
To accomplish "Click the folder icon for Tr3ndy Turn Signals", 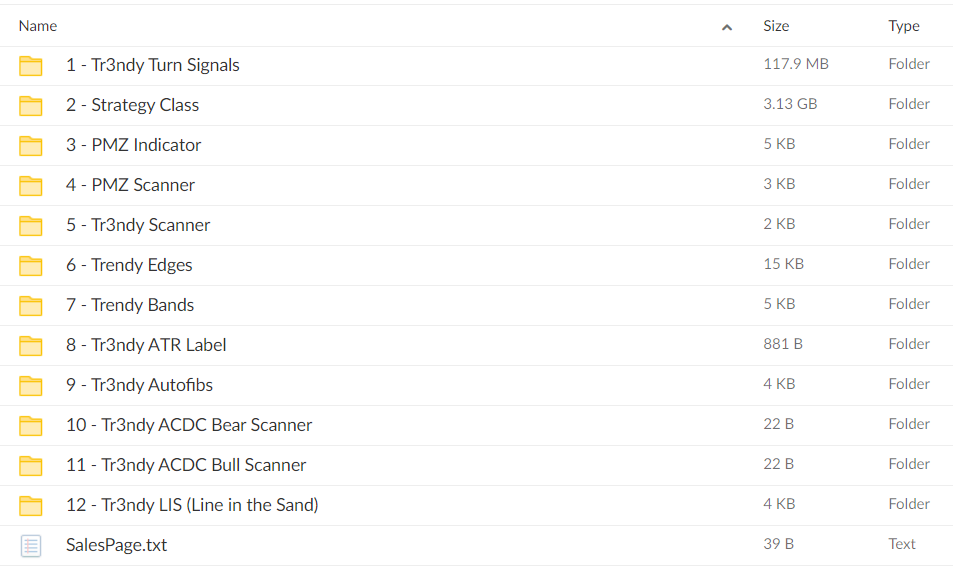I will pos(31,66).
